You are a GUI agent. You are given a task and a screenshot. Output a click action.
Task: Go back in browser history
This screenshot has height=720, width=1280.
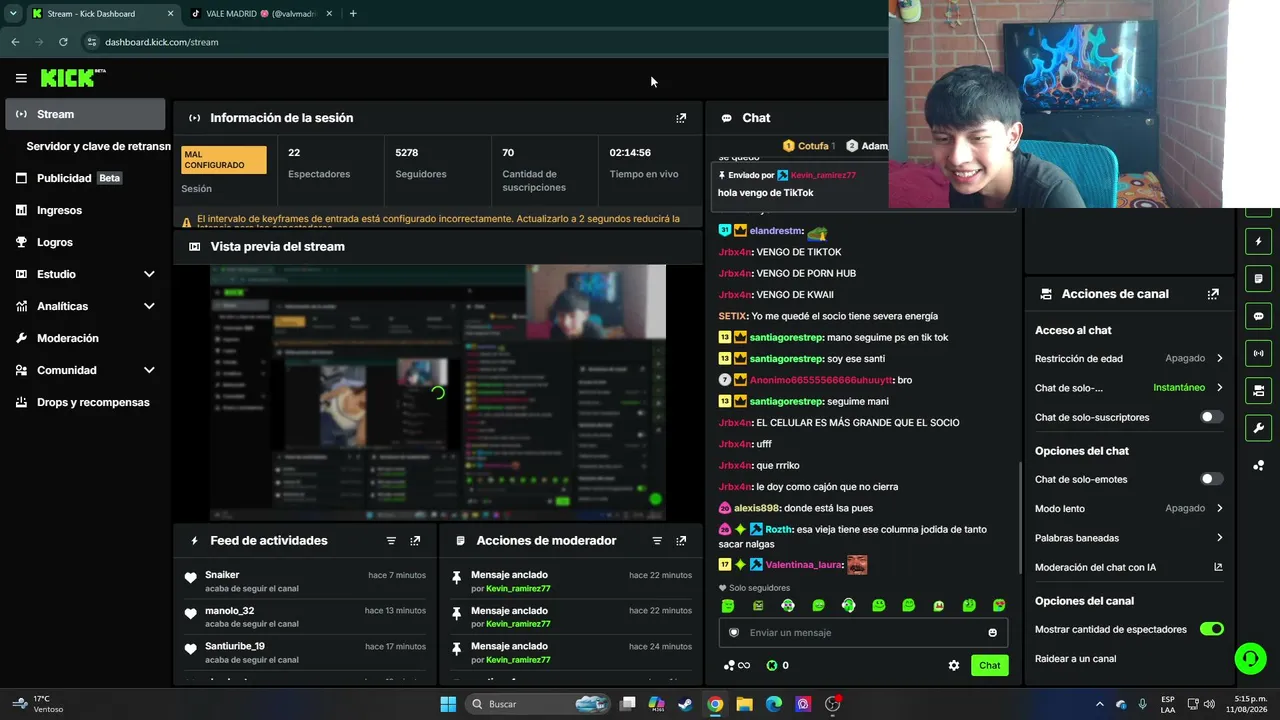click(x=15, y=42)
